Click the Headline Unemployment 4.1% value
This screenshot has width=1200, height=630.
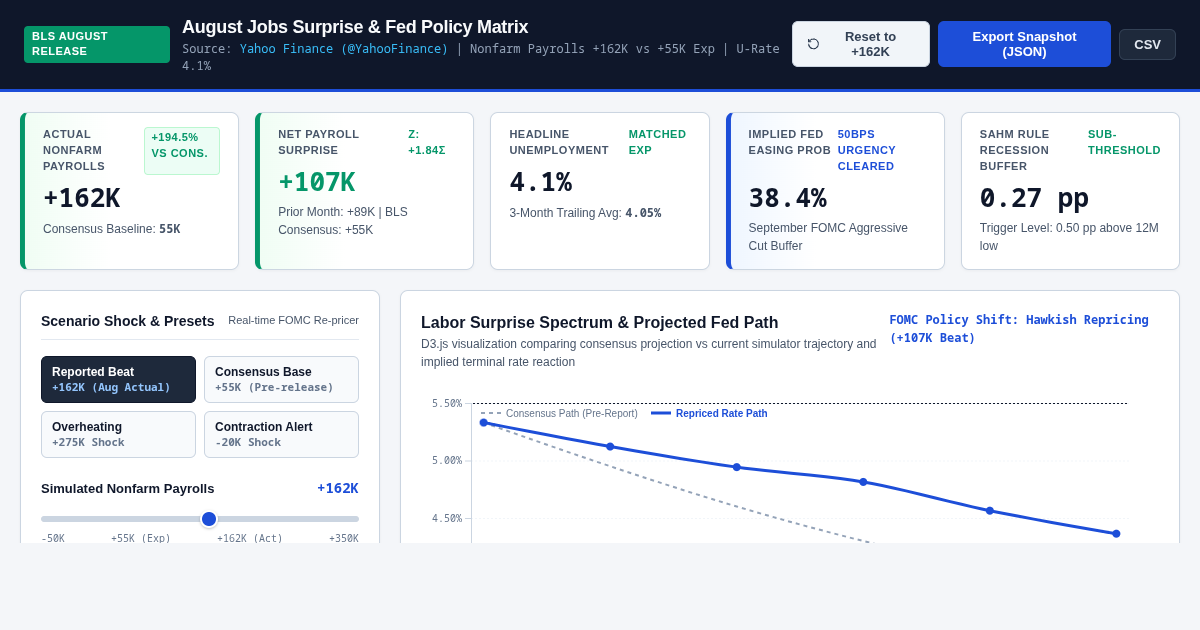[541, 182]
